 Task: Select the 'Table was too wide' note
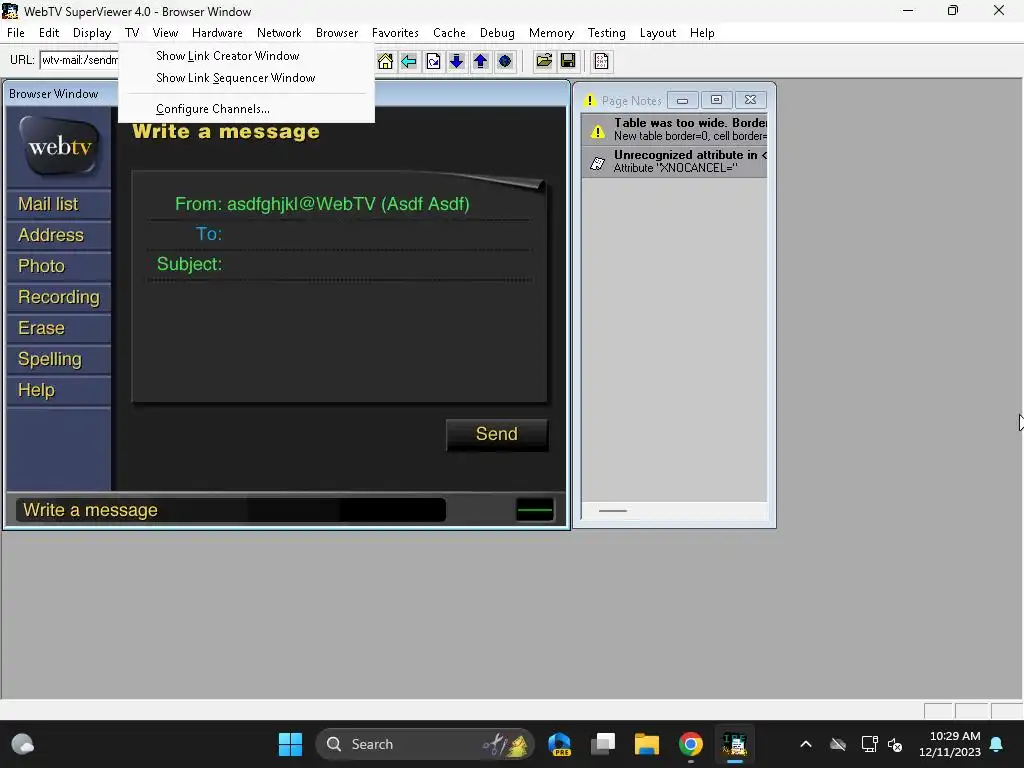tap(674, 129)
